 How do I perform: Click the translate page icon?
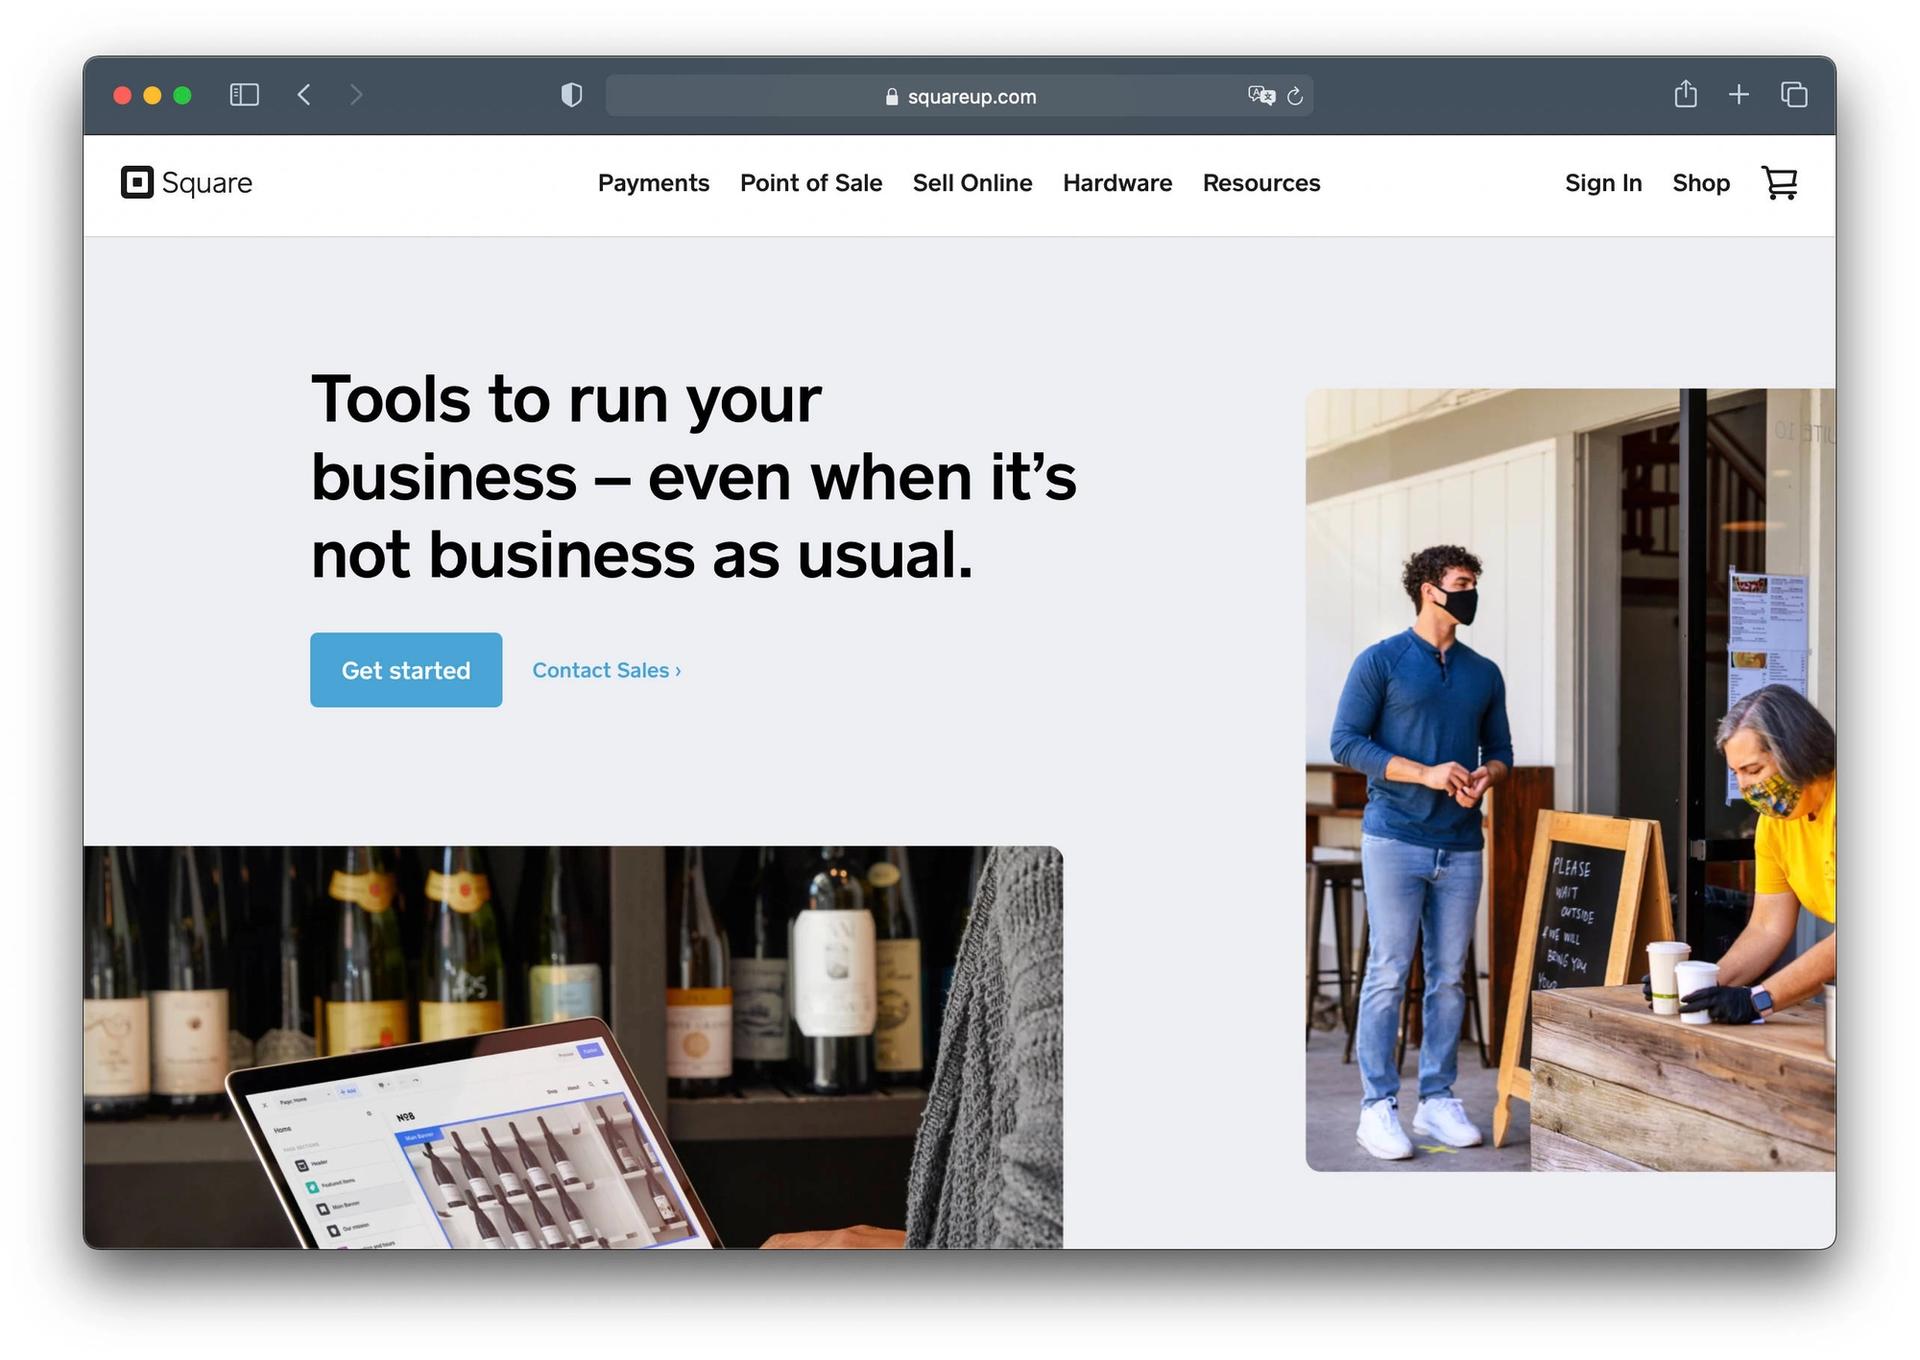tap(1261, 95)
